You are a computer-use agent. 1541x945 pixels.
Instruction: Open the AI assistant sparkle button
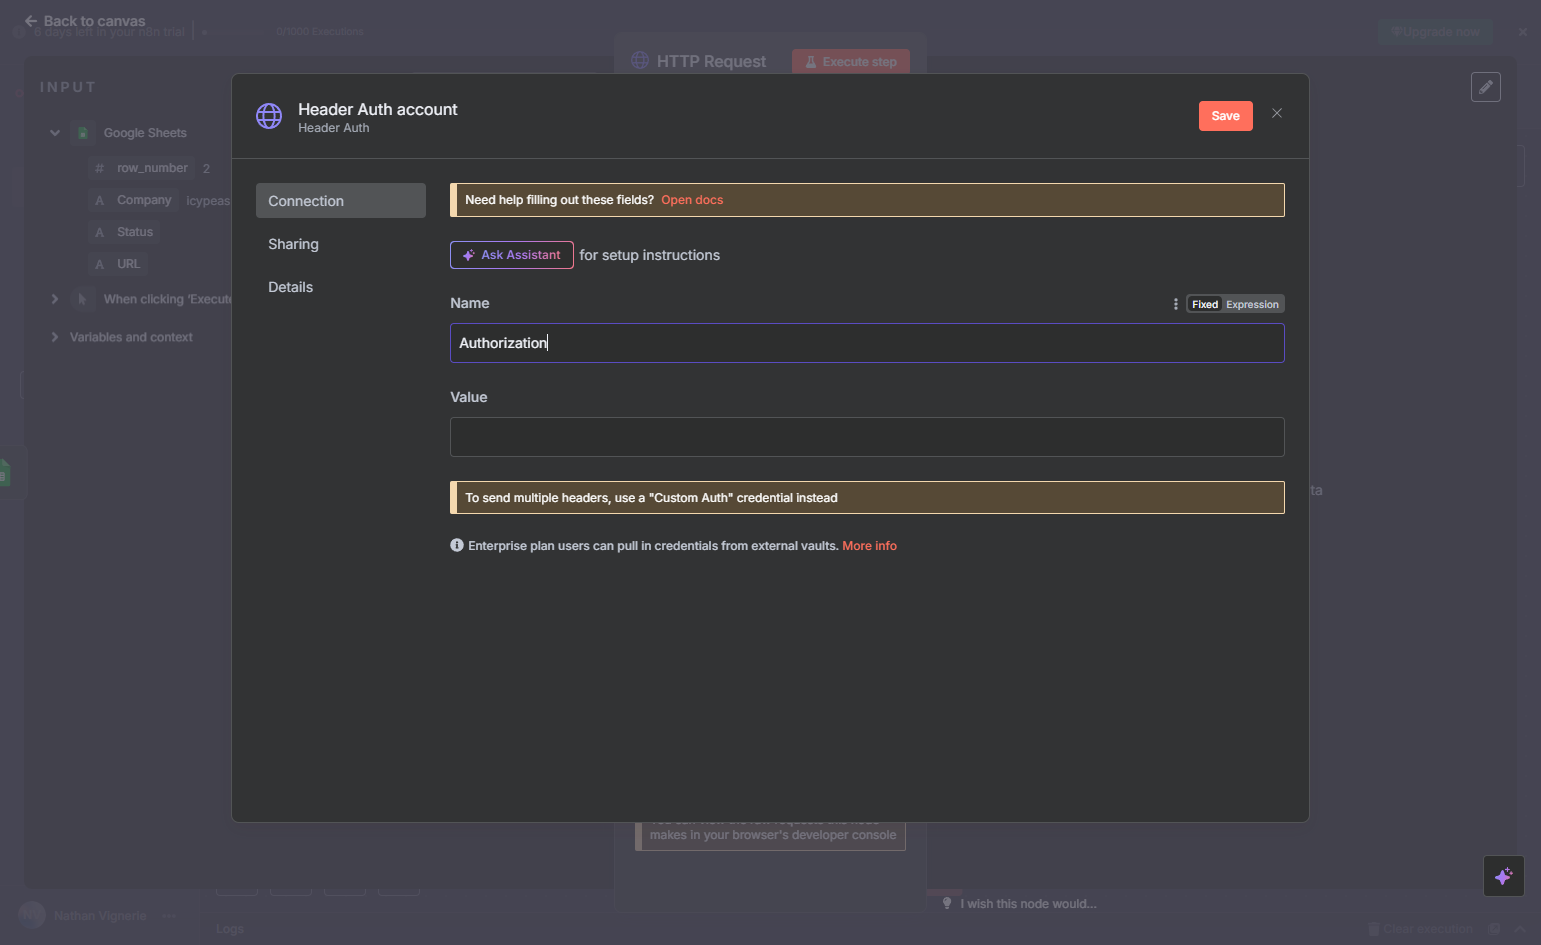(1503, 876)
